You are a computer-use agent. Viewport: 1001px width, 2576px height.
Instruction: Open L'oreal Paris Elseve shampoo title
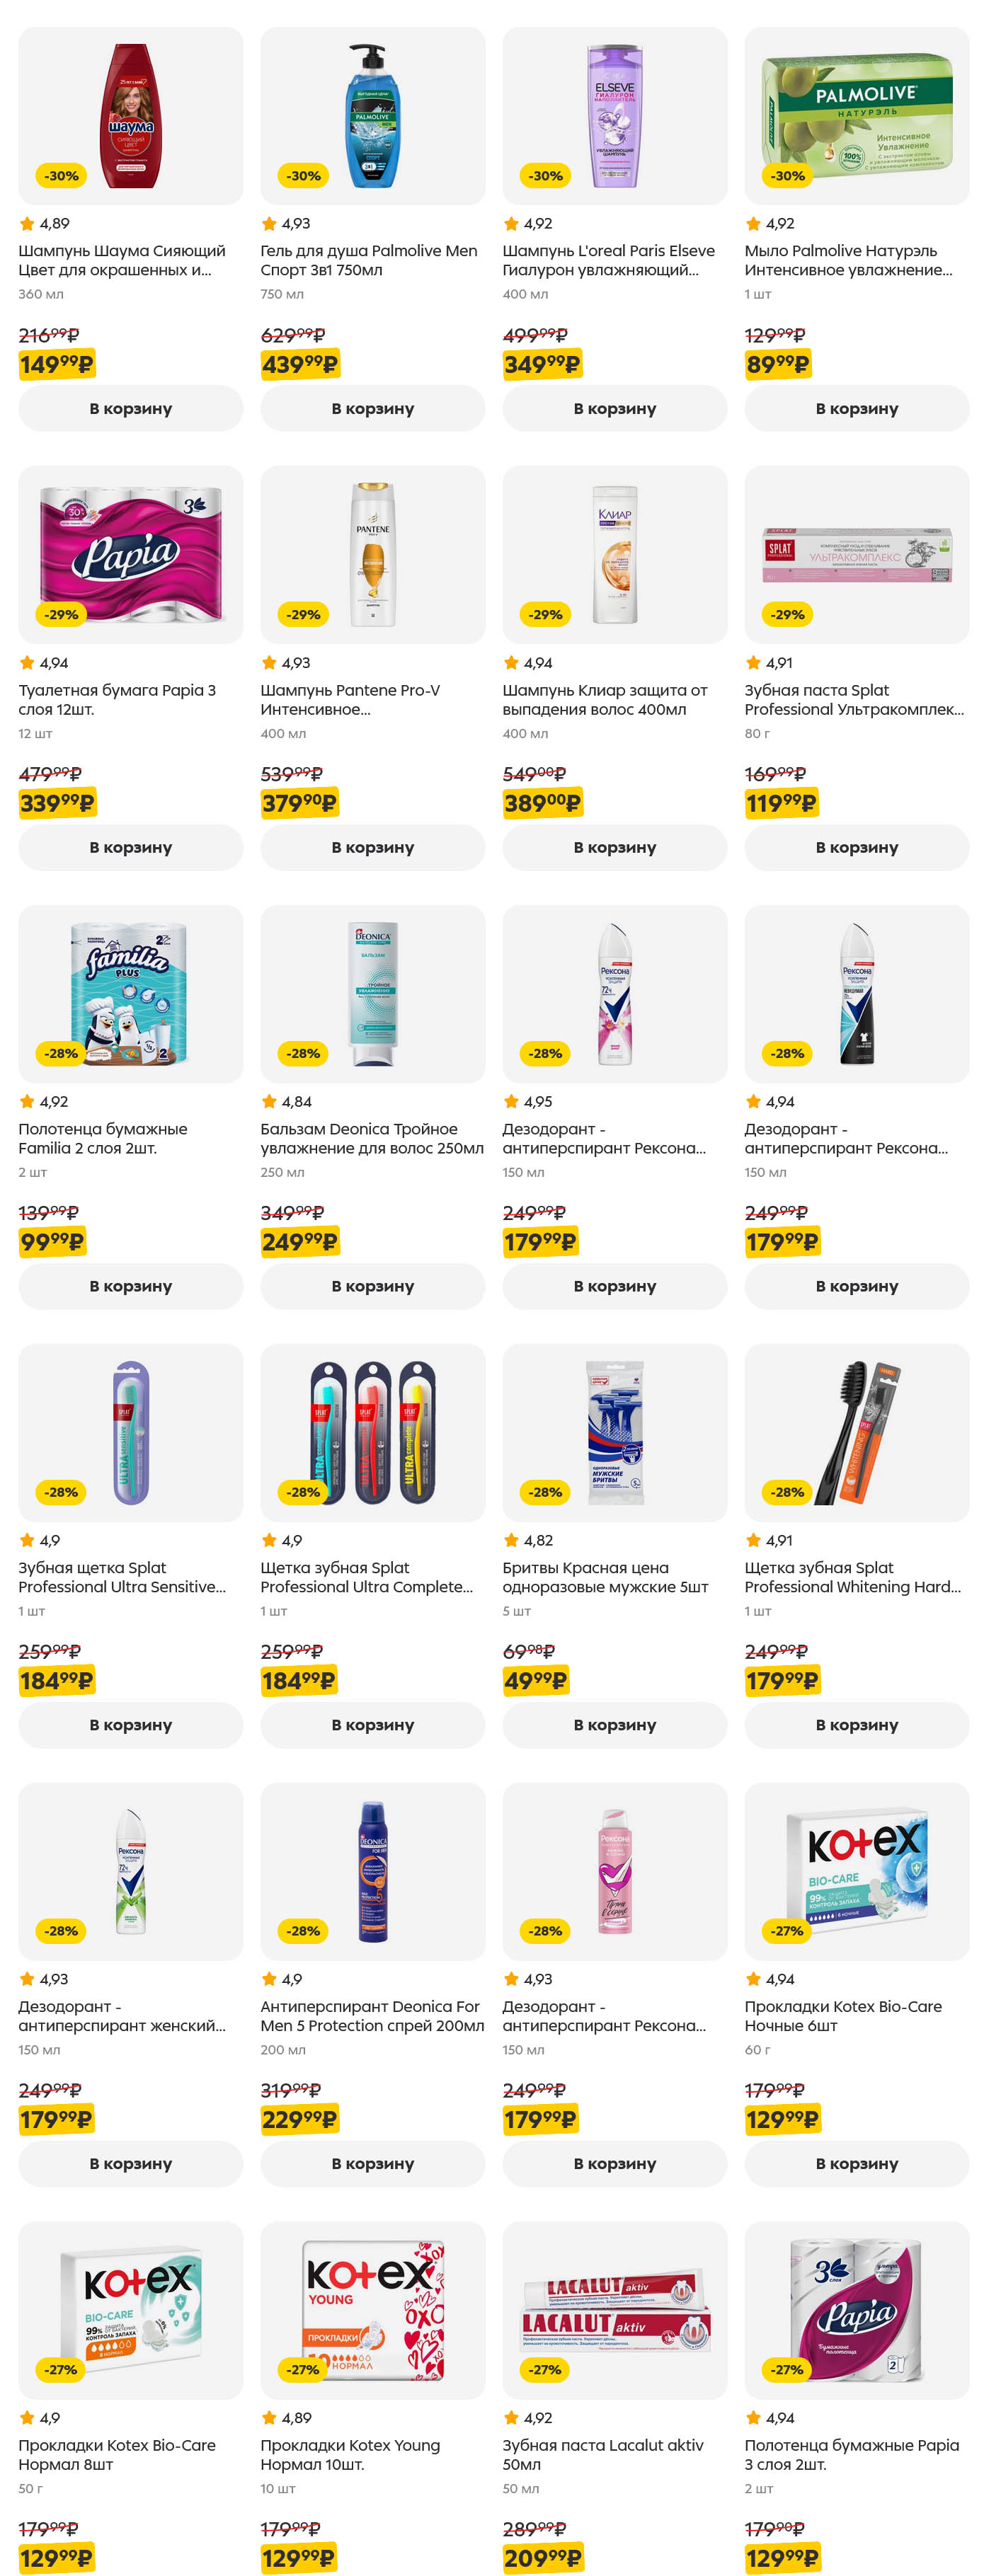(608, 260)
